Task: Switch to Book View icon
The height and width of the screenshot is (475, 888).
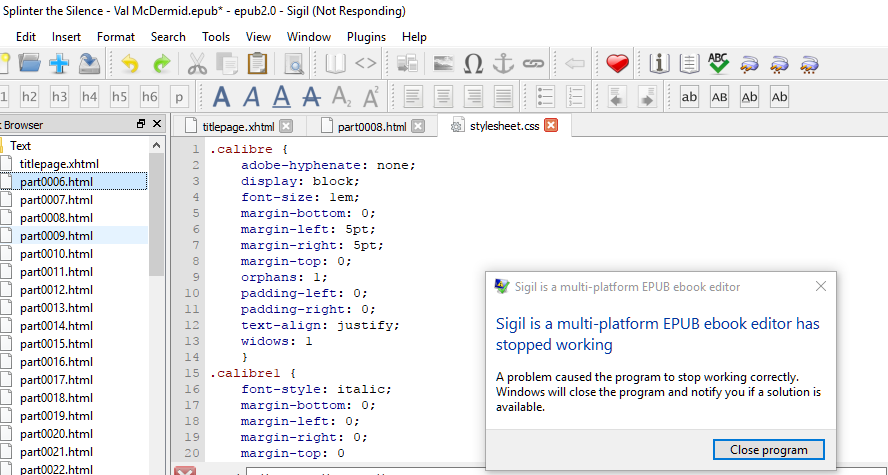Action: coord(335,64)
